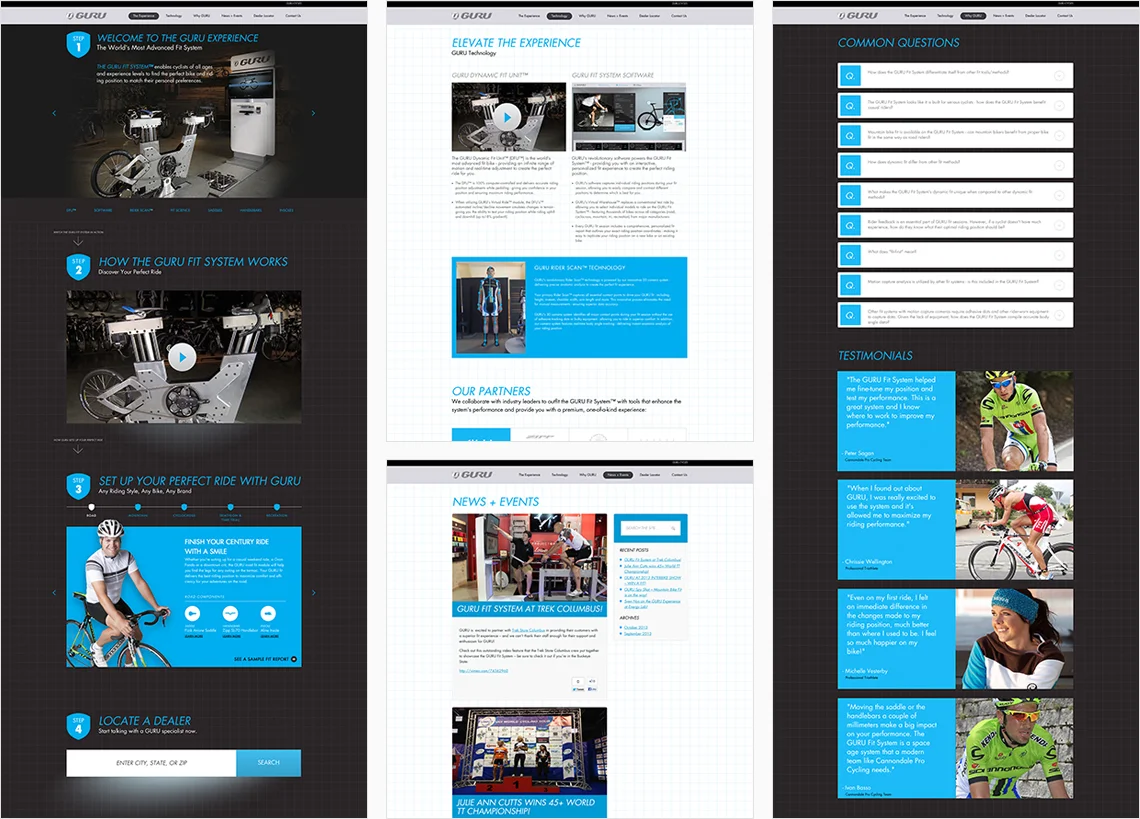Open The Experience tab on Experience page
Screen dimensions: 1140x819
pos(143,15)
